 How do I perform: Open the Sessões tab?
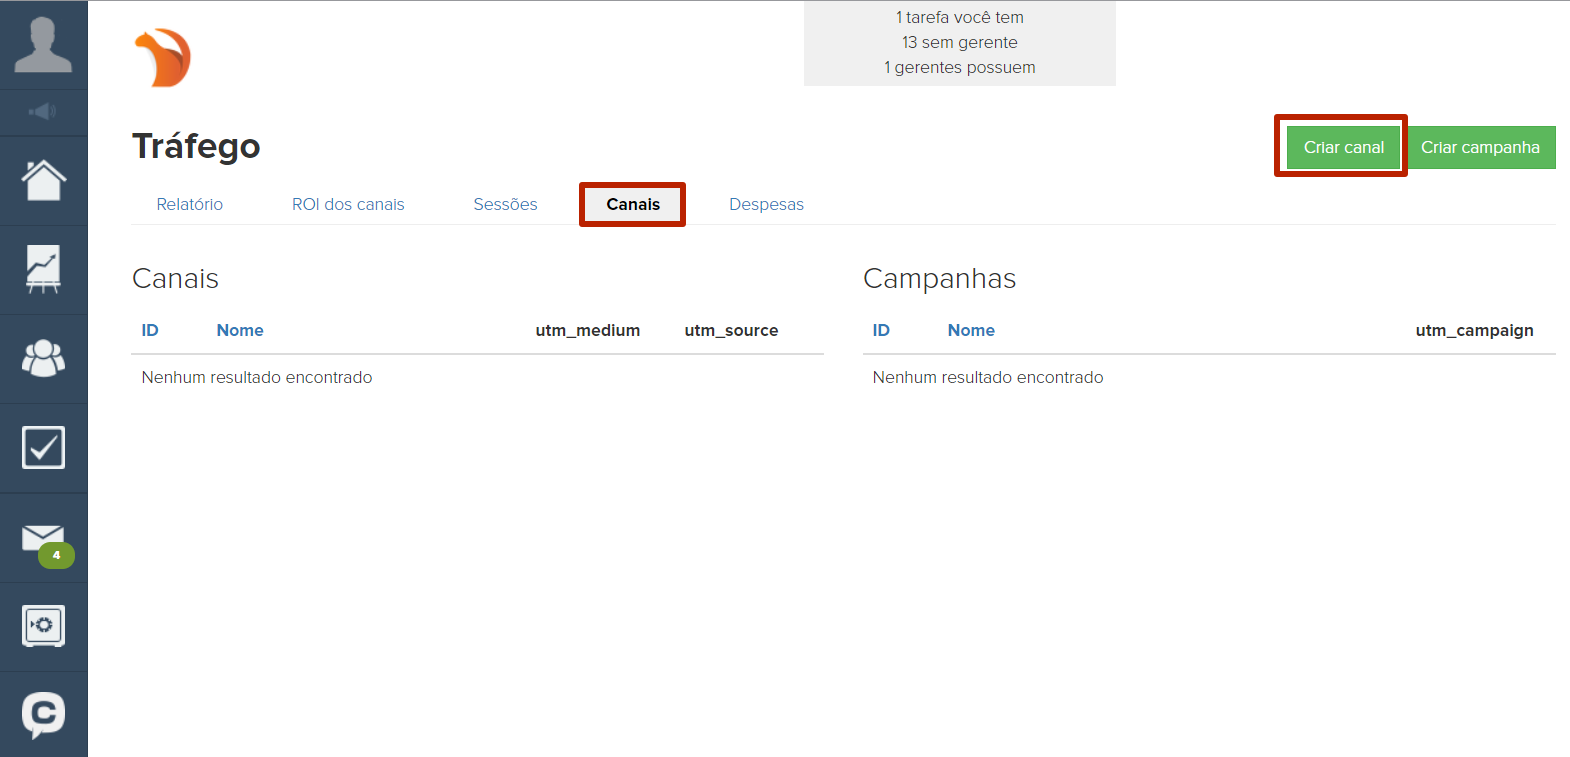click(x=505, y=204)
